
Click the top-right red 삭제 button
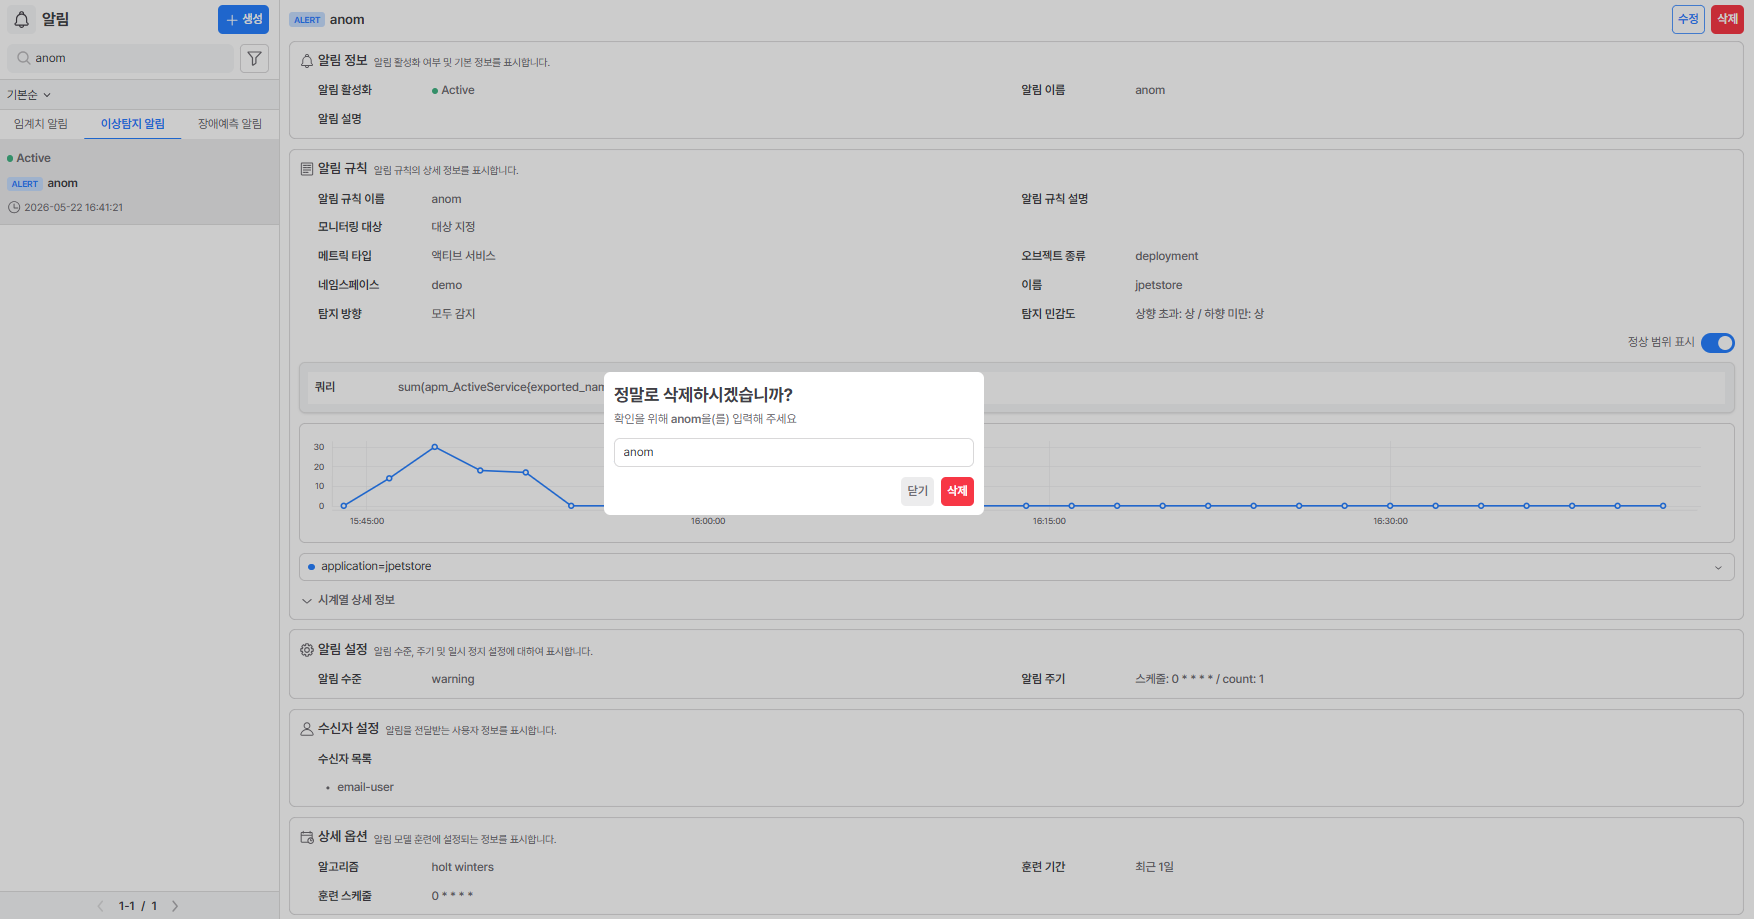pyautogui.click(x=1727, y=19)
